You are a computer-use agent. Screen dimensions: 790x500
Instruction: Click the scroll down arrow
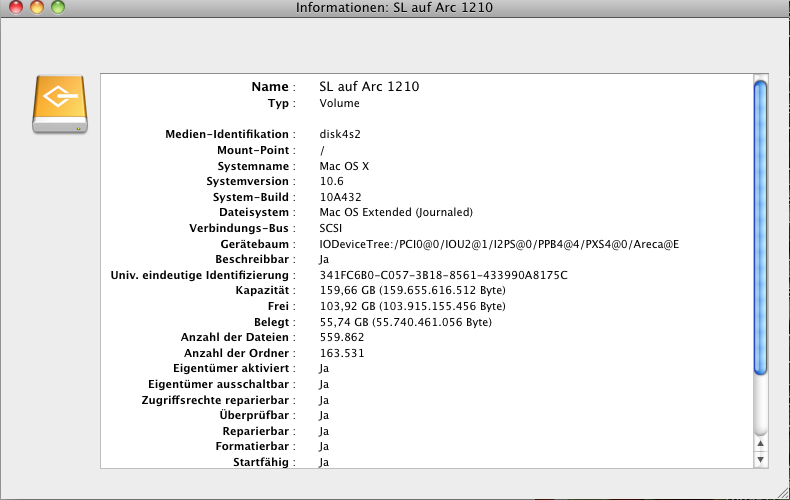(760, 460)
